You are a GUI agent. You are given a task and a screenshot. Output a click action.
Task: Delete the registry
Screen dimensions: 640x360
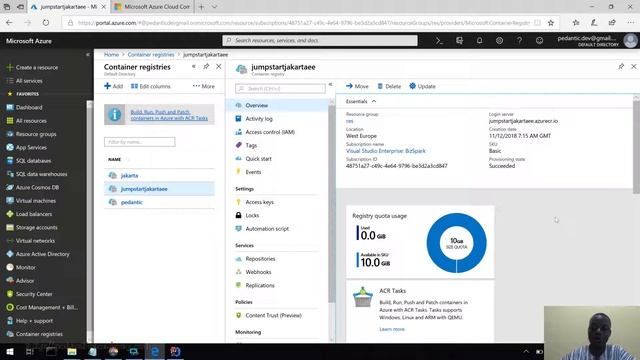[389, 86]
